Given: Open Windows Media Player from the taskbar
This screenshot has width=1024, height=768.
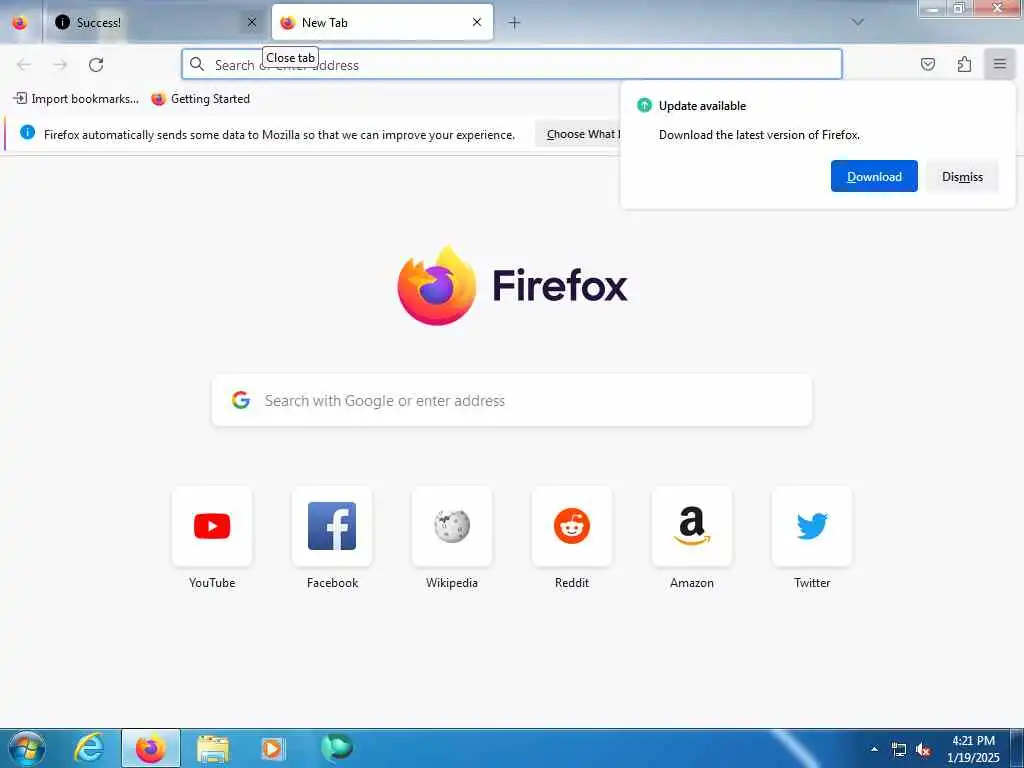Looking at the screenshot, I should click(272, 748).
